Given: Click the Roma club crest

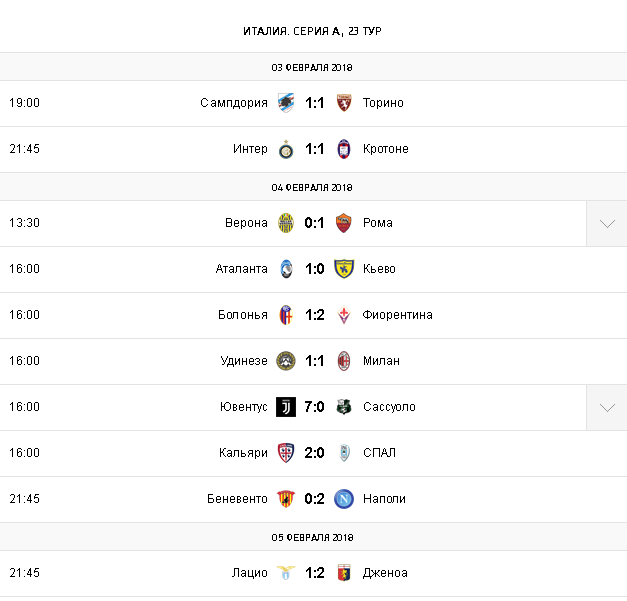Looking at the screenshot, I should click(344, 223).
